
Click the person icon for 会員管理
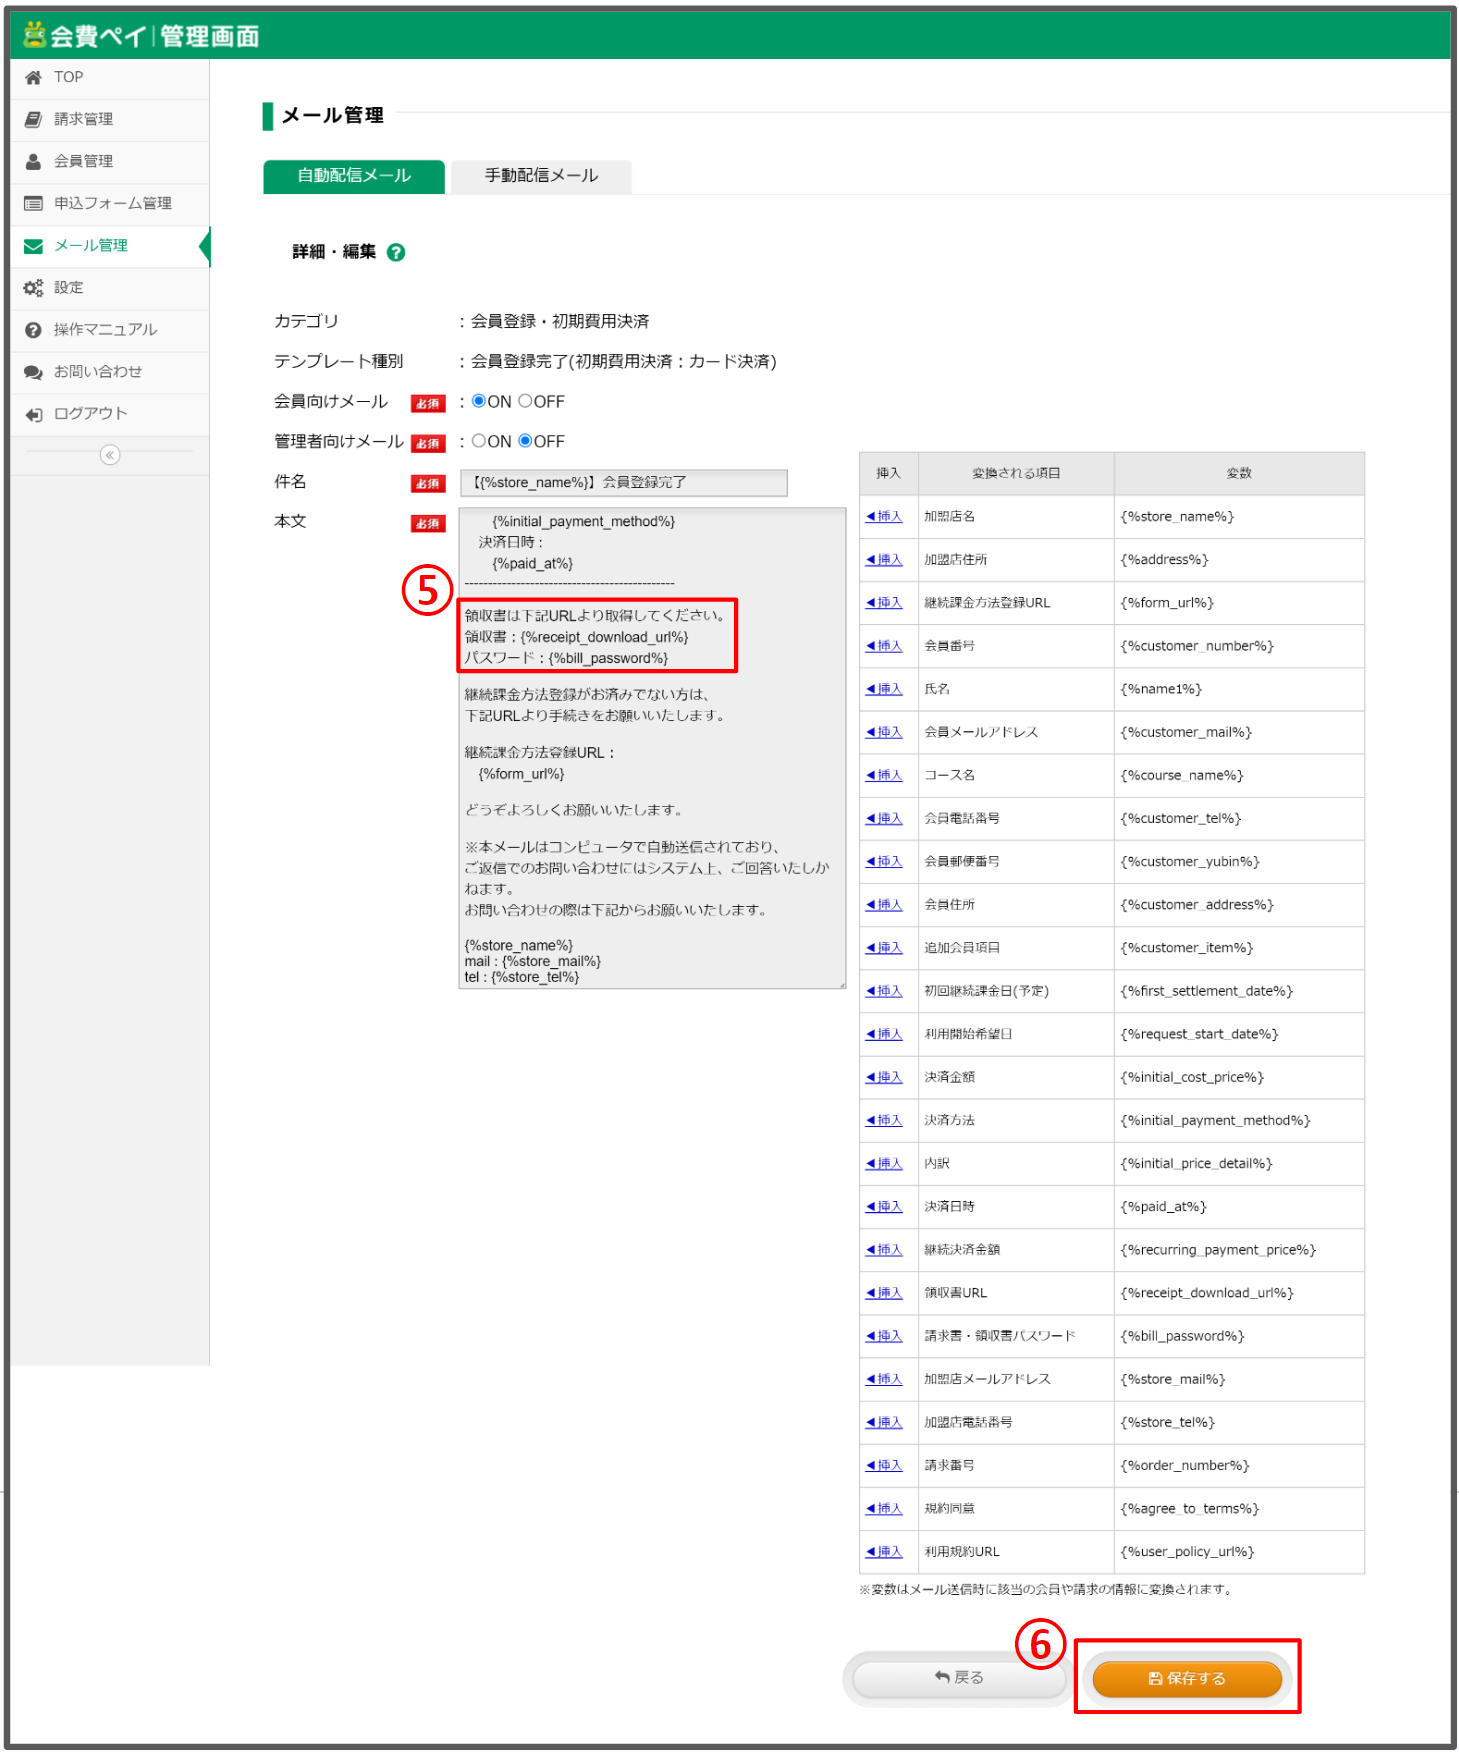click(34, 162)
